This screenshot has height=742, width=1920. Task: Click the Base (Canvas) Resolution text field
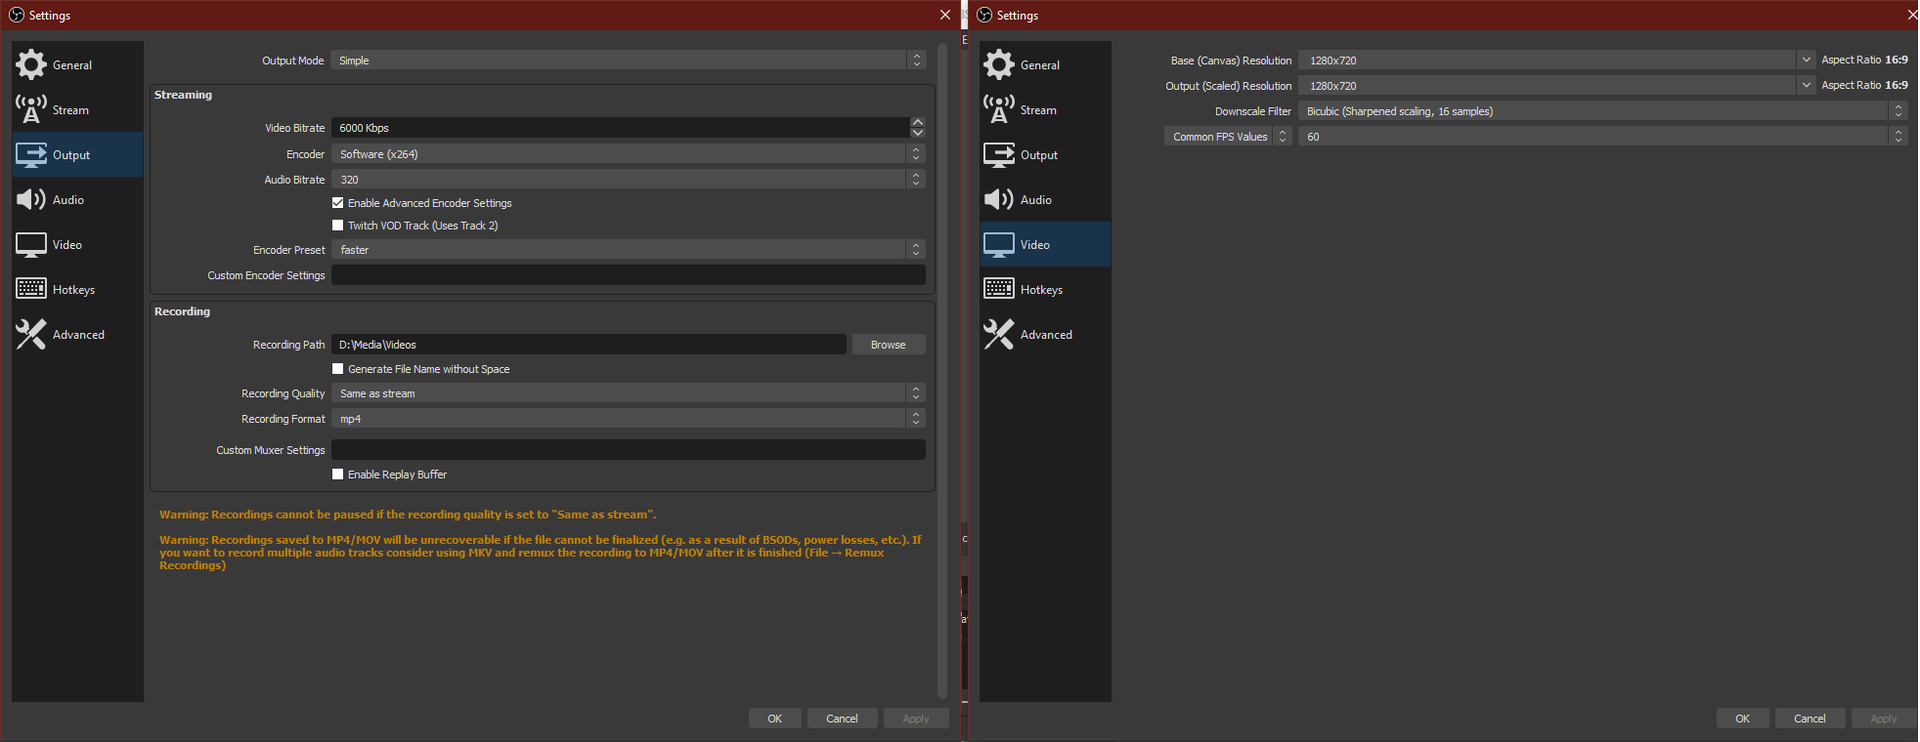coord(1547,60)
